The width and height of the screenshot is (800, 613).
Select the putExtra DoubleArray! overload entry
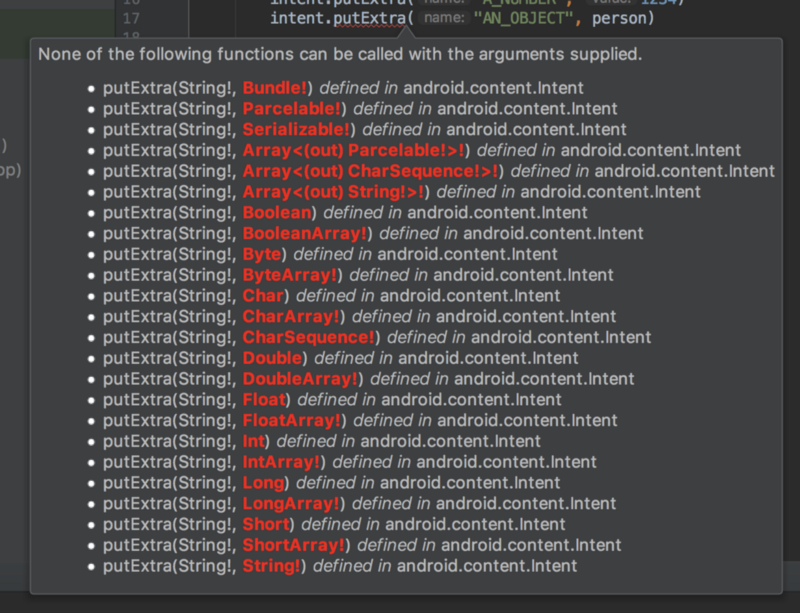tap(368, 379)
